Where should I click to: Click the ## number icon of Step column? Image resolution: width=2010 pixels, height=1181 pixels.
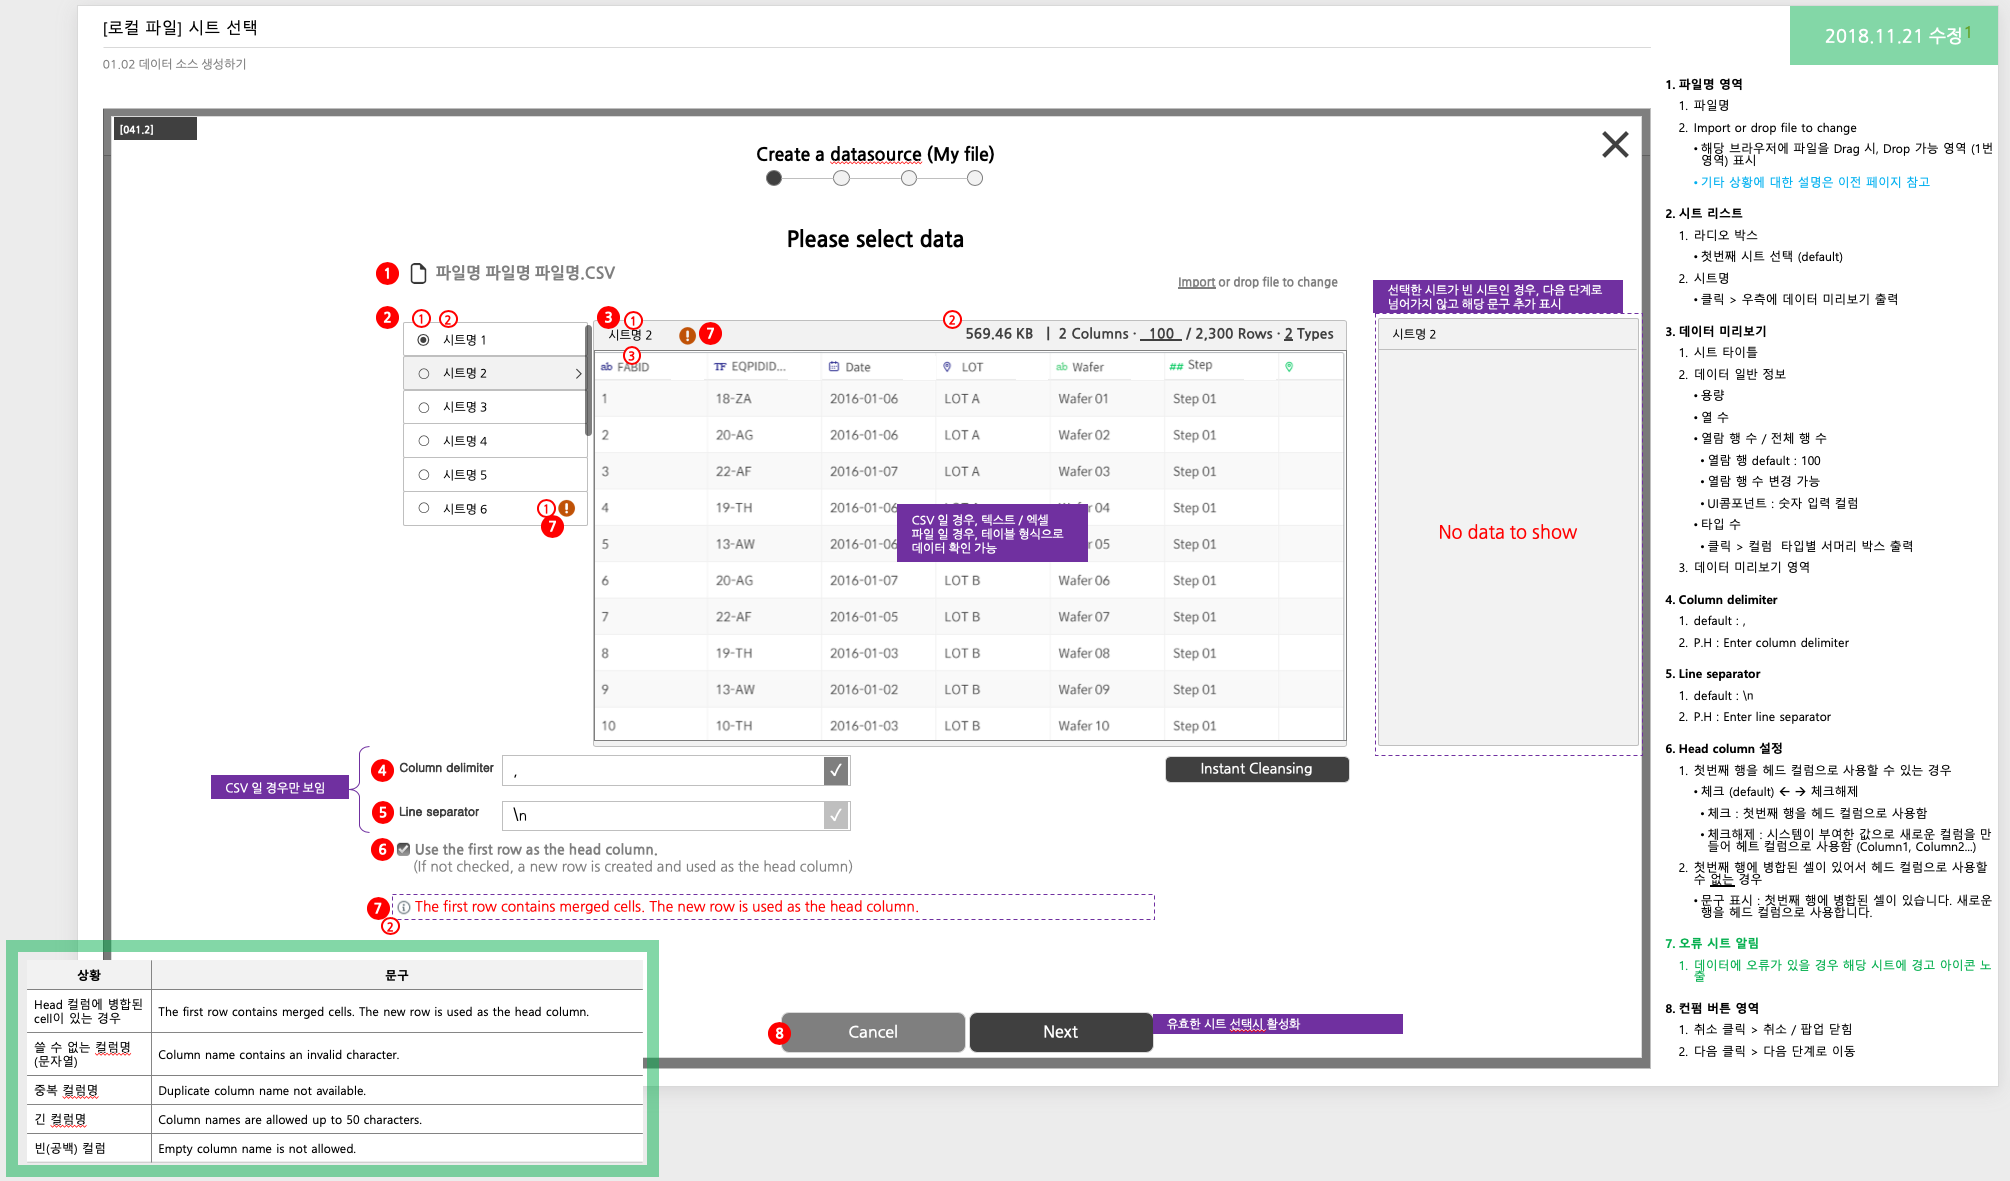click(x=1176, y=366)
